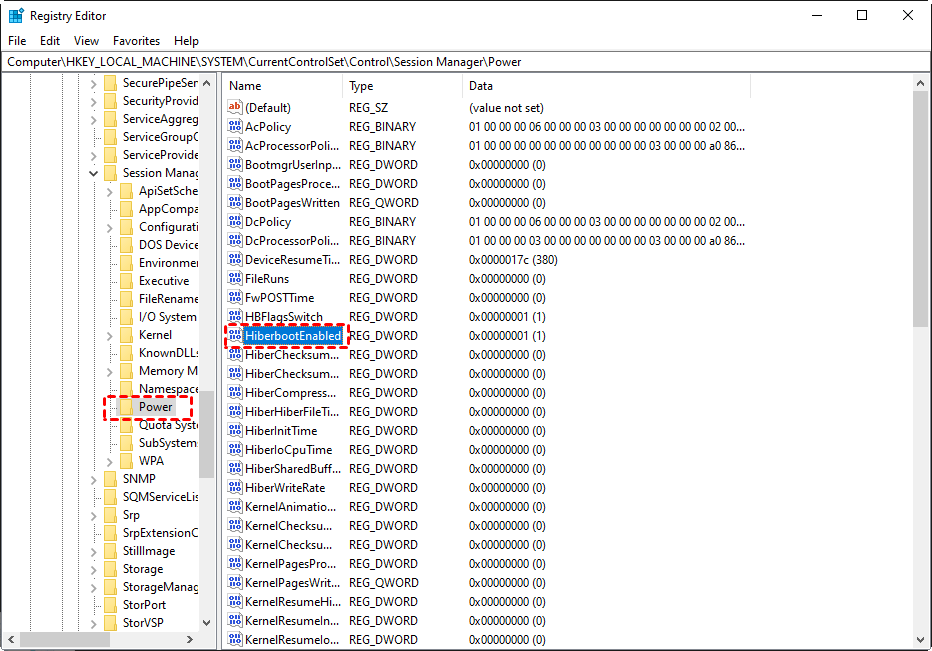The height and width of the screenshot is (651, 932).
Task: Open the View menu
Action: pos(86,40)
